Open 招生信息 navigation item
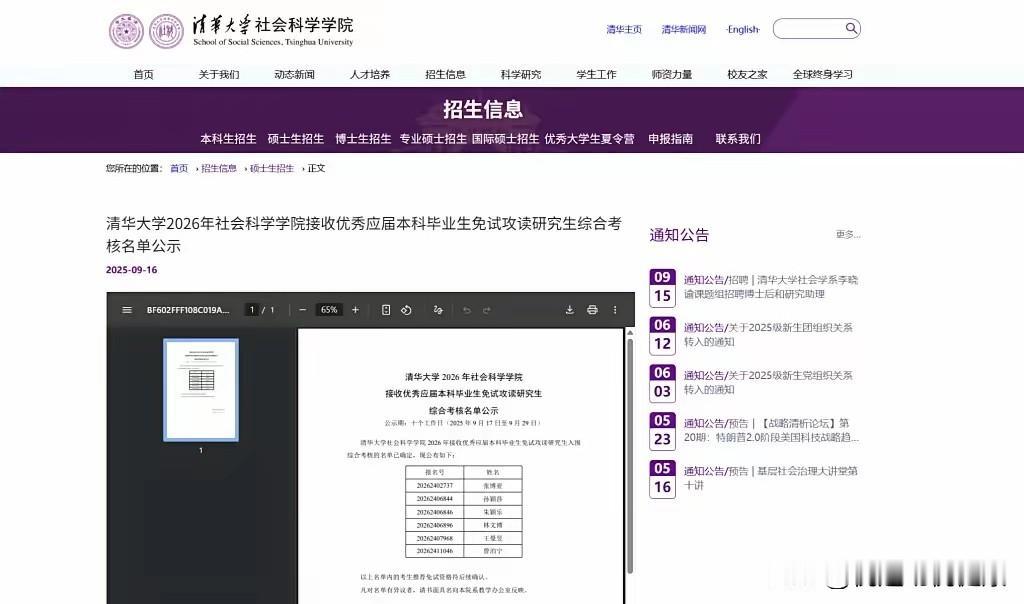 [445, 74]
